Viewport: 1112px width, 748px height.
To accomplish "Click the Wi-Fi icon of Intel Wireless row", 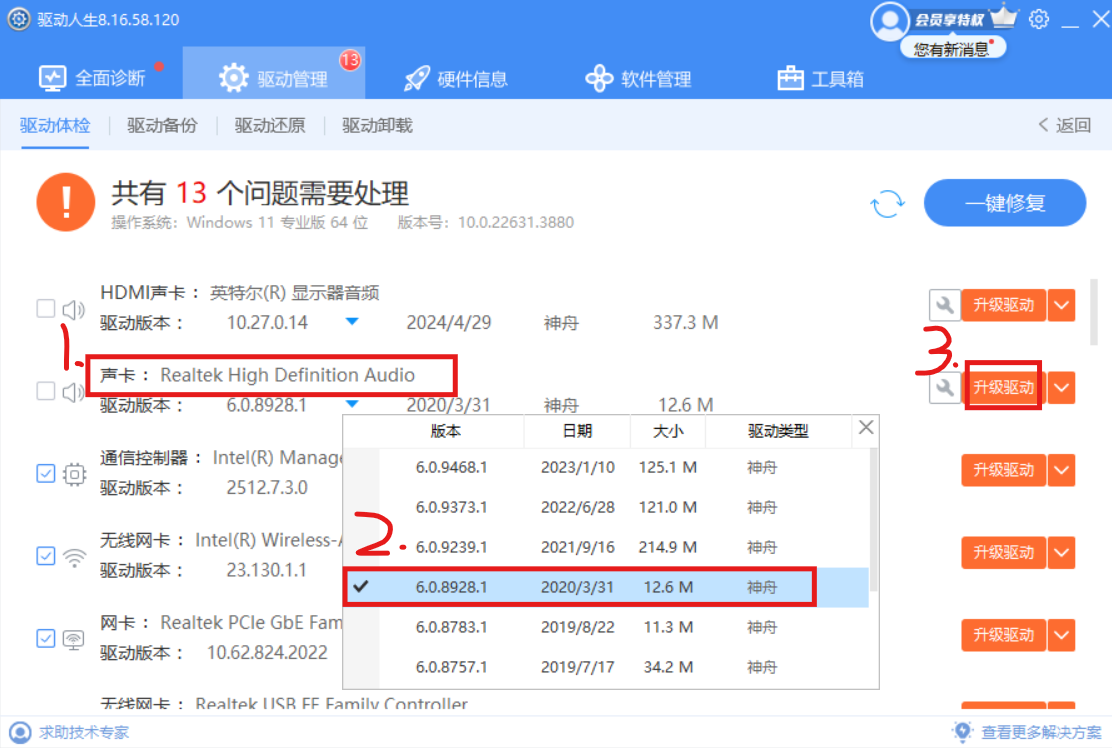I will coord(74,557).
